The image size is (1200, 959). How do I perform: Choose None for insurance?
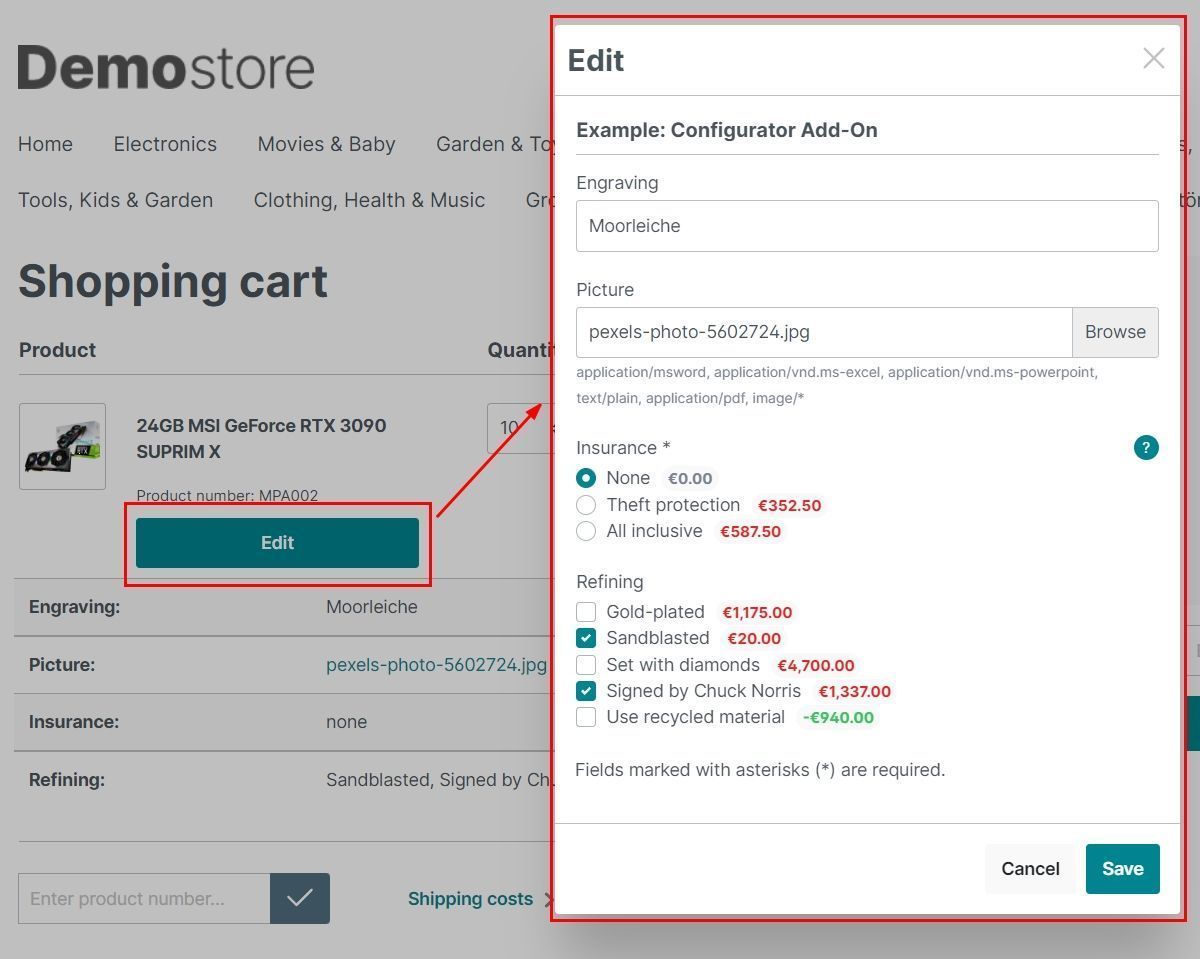click(x=586, y=479)
